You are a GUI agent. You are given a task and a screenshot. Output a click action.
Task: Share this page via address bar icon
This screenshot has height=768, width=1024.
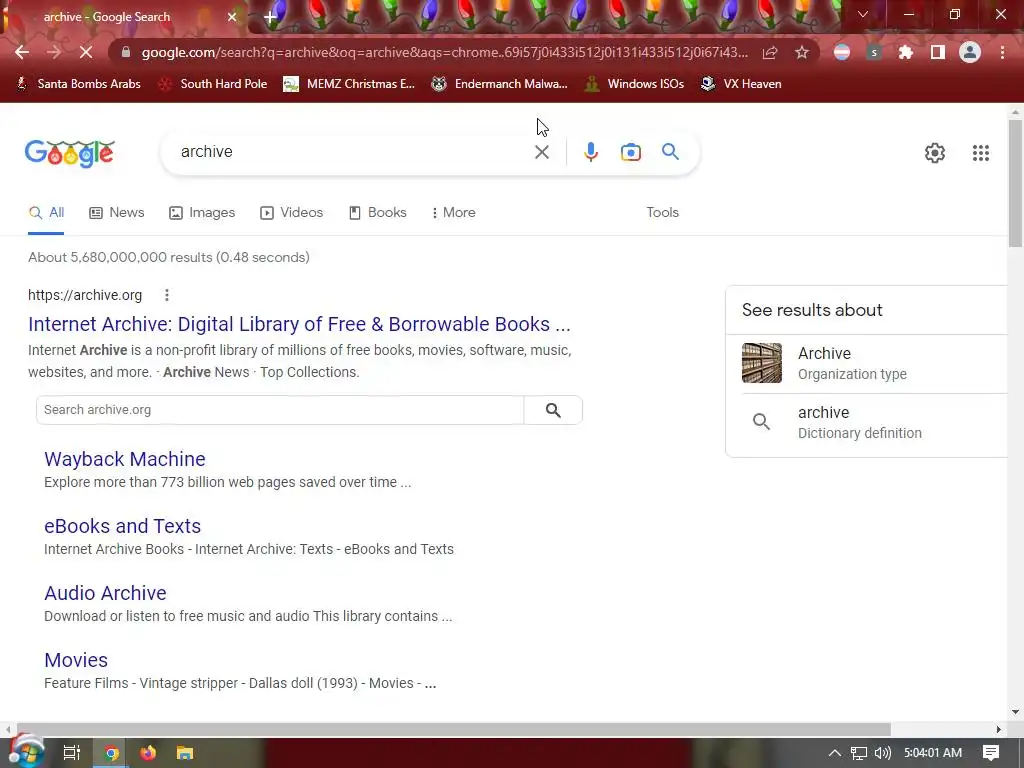tap(770, 52)
